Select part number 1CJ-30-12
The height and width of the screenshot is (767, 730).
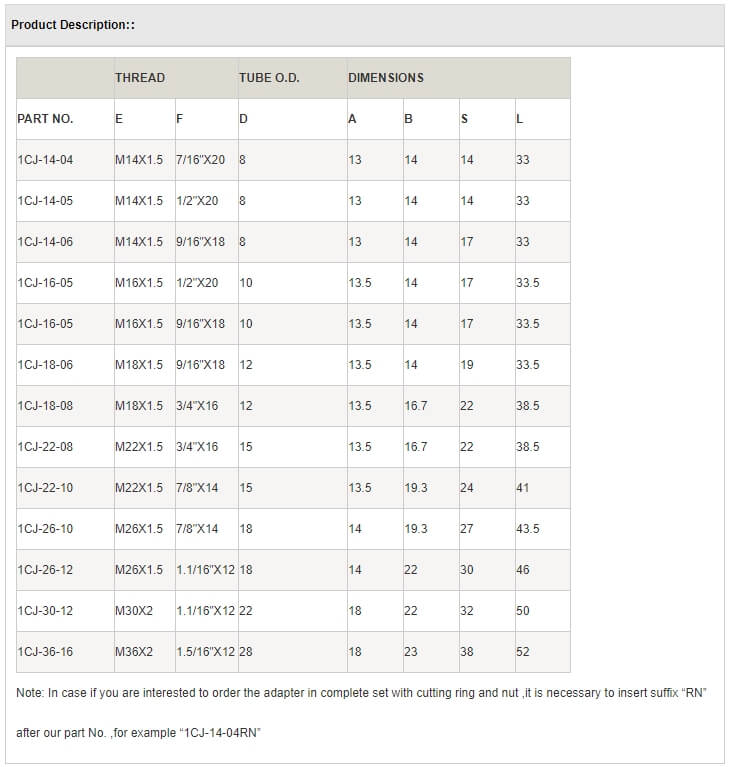click(x=45, y=611)
